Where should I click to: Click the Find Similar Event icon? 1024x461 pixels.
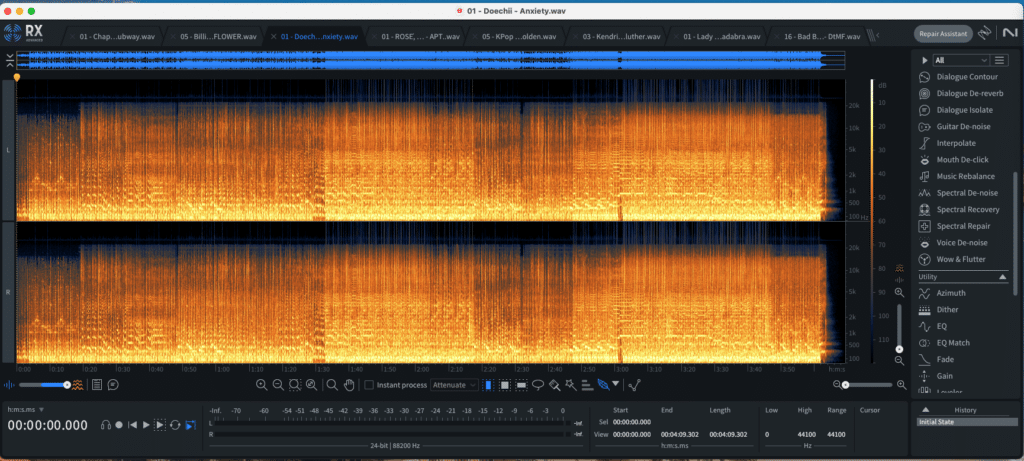click(603, 385)
